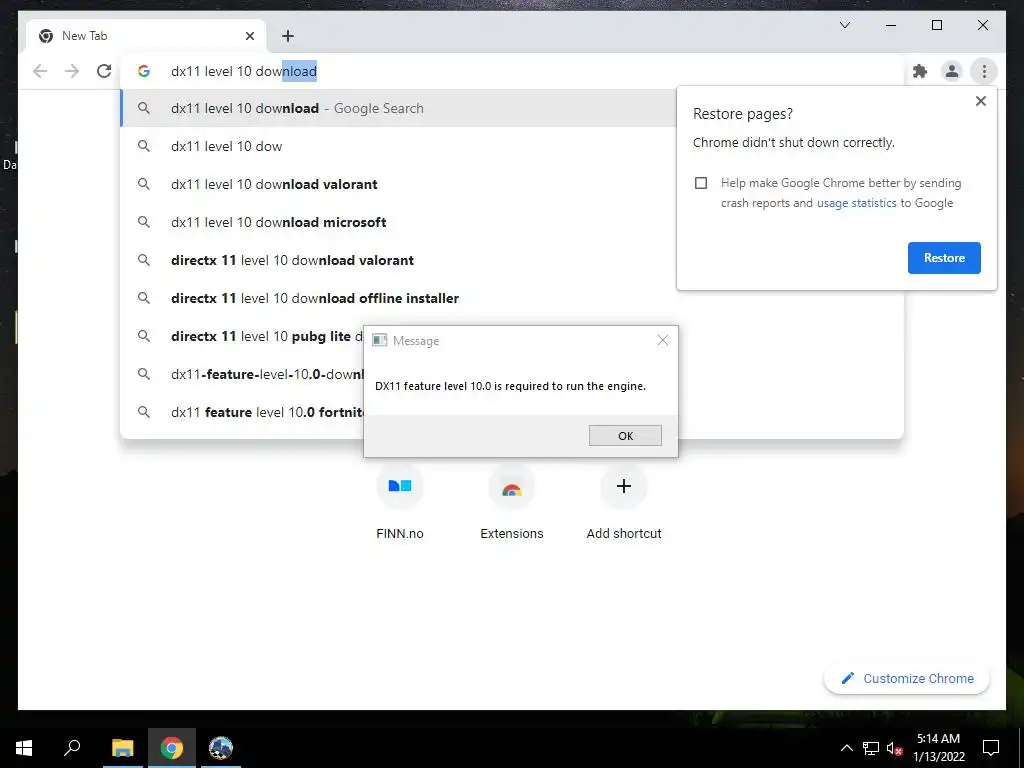Open the Chrome profile avatar

tap(952, 71)
